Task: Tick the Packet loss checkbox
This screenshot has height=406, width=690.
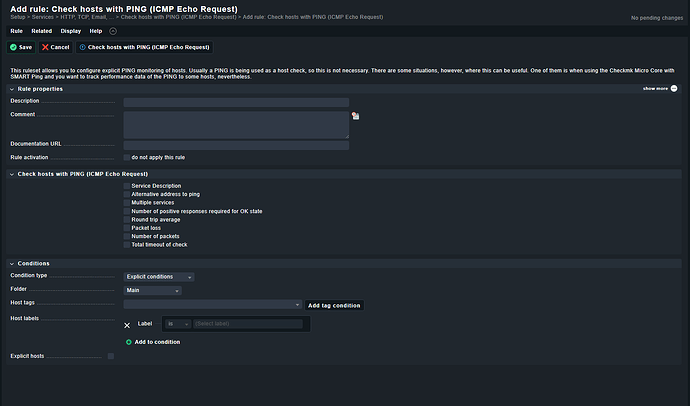Action: [x=127, y=228]
